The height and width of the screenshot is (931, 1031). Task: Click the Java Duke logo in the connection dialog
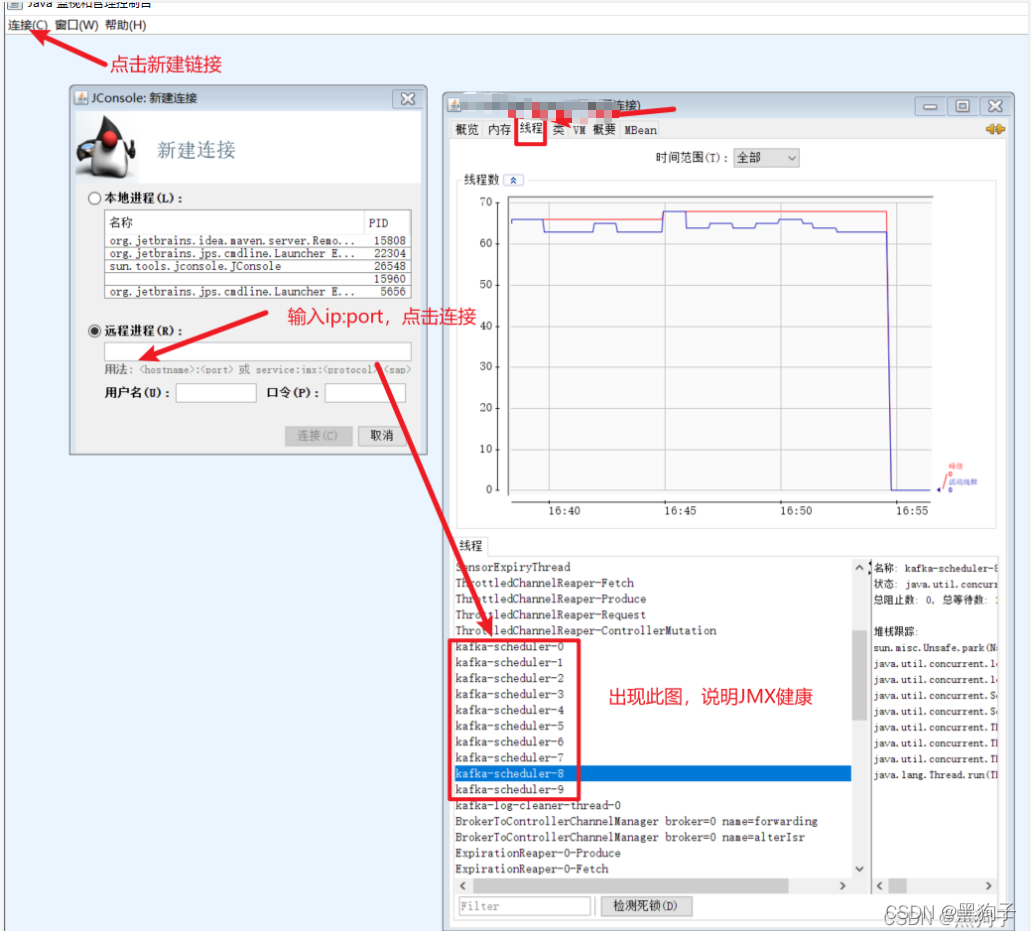[105, 145]
